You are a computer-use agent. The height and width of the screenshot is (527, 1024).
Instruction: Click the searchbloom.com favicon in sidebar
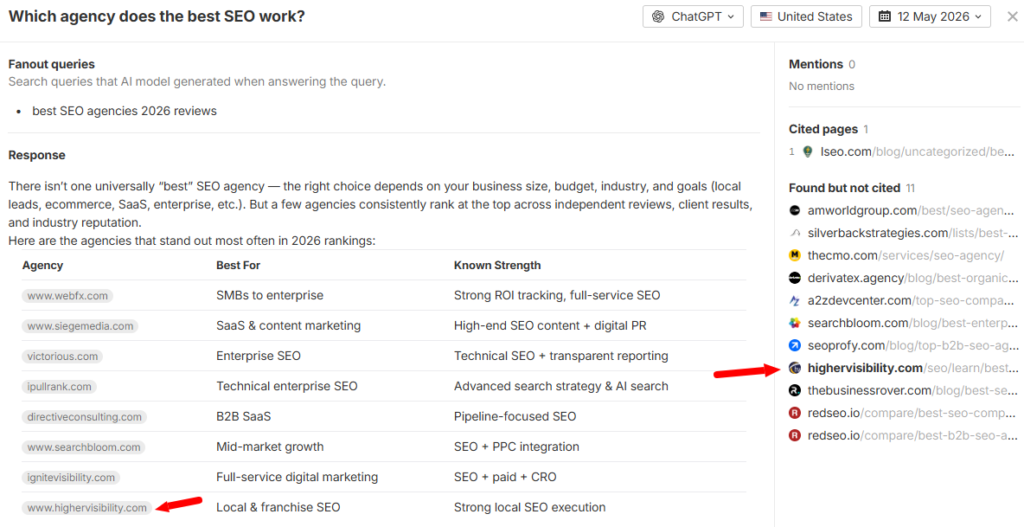(795, 323)
